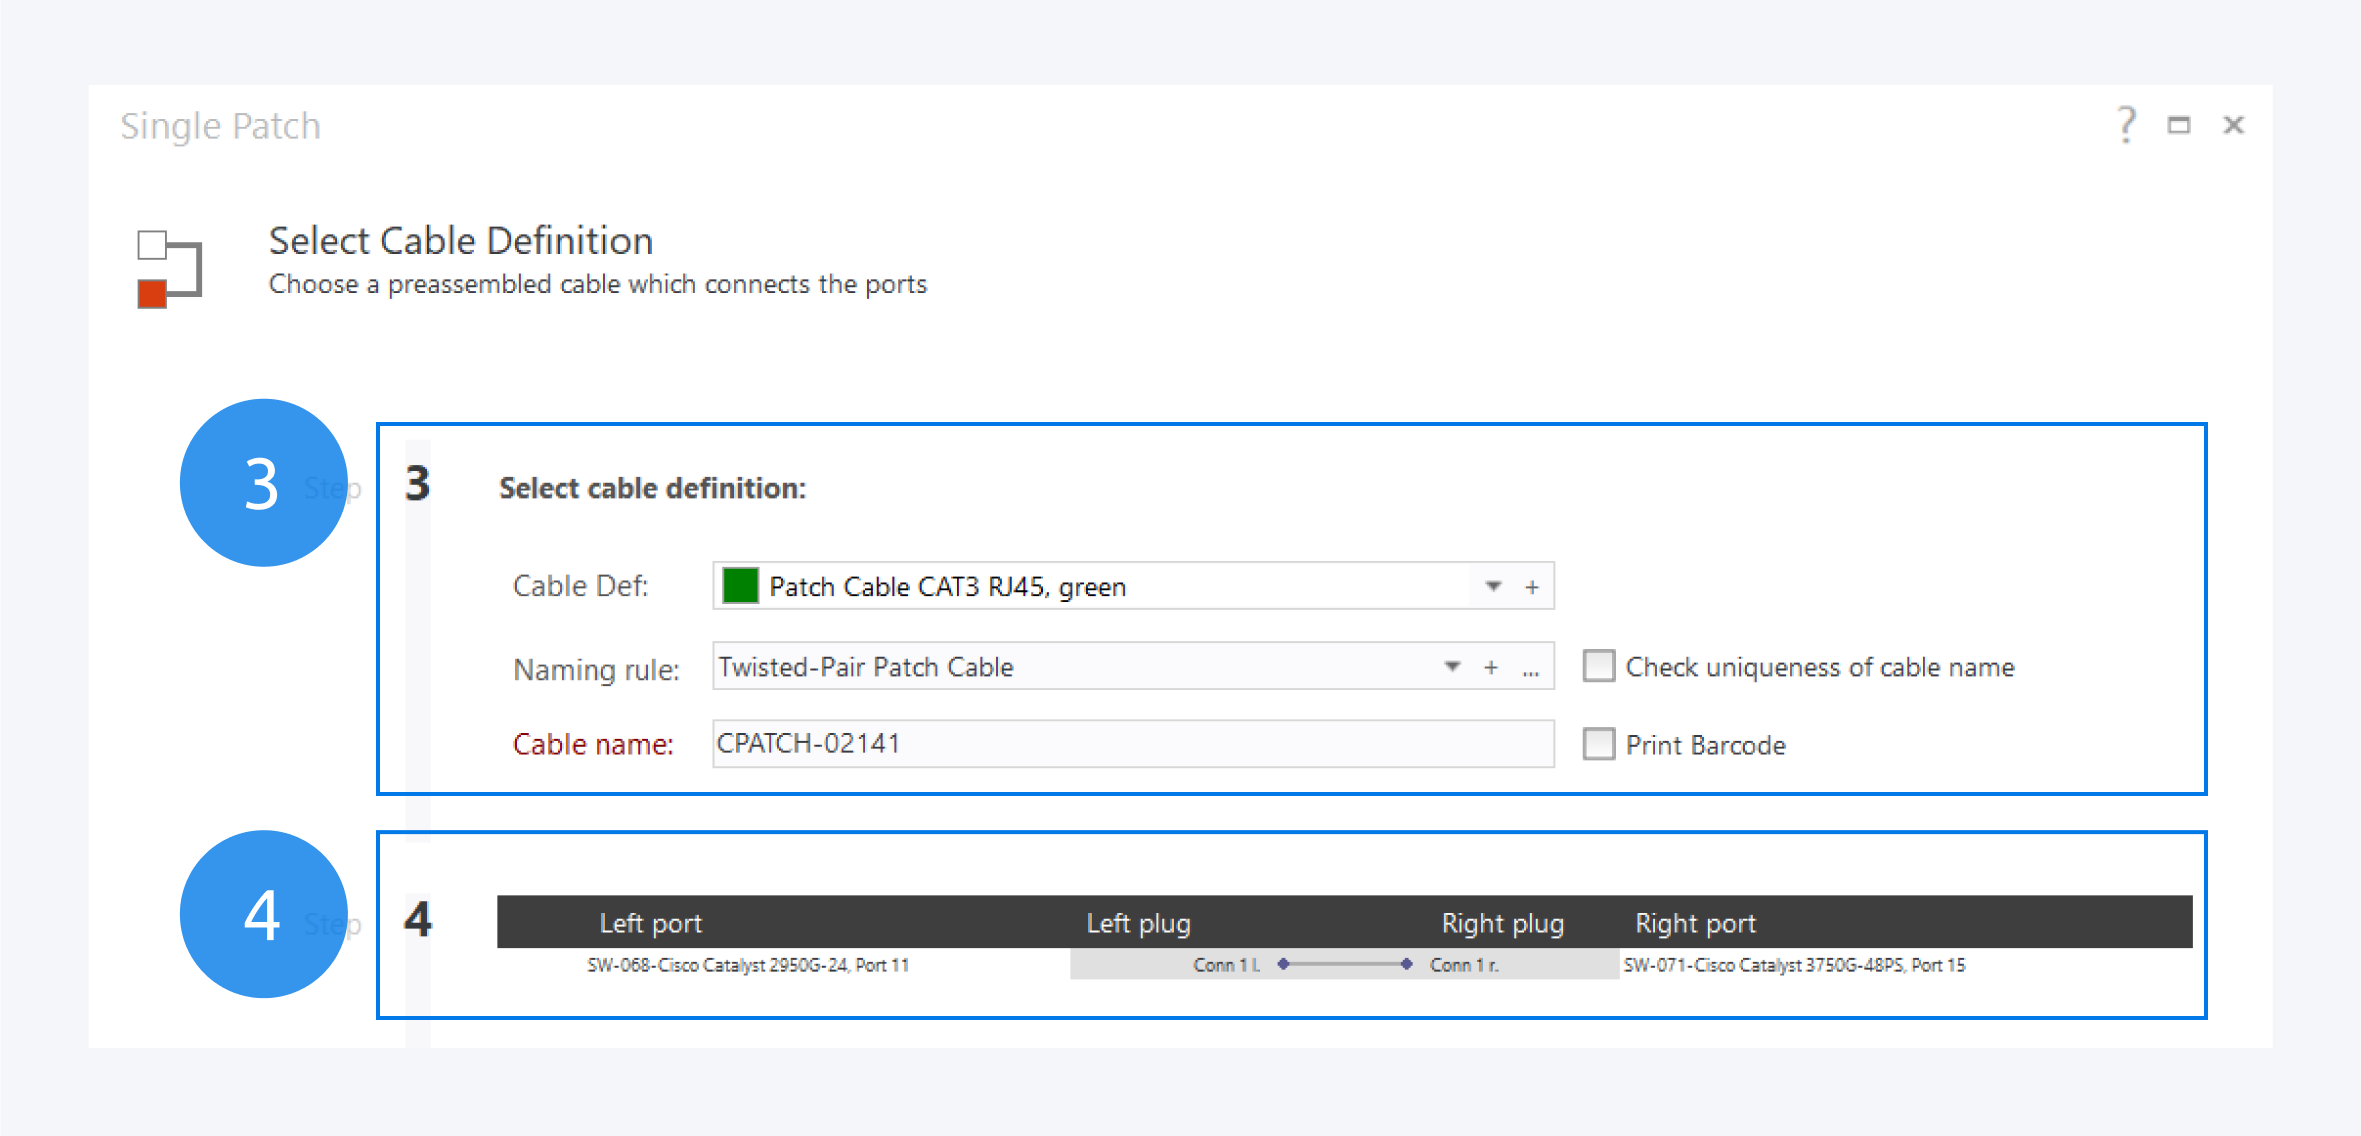Image resolution: width=2361 pixels, height=1136 pixels.
Task: Click the blue step 4 circle
Action: click(x=263, y=914)
